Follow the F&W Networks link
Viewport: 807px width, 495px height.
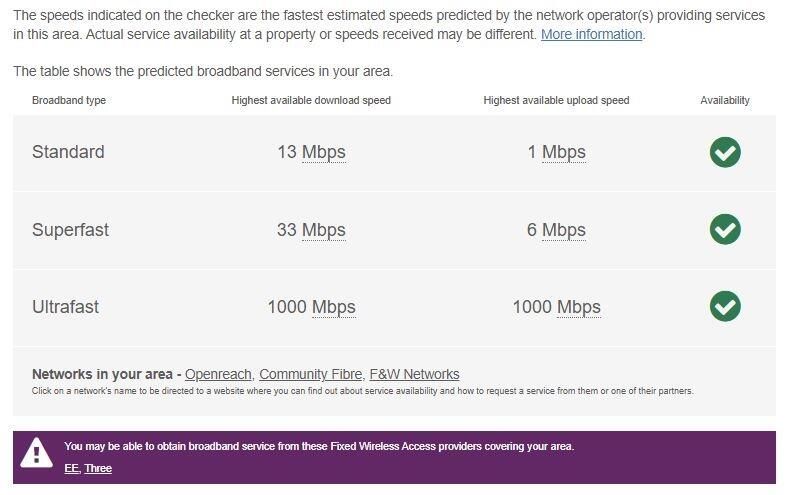coord(414,374)
